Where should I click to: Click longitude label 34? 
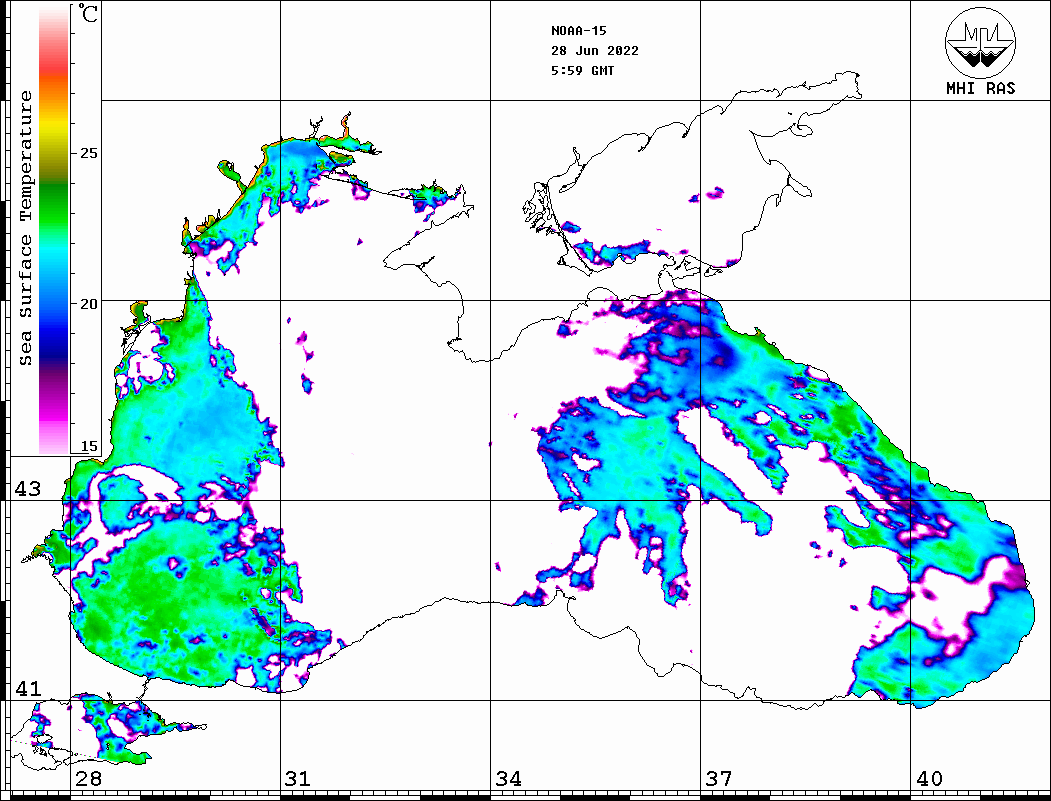[x=509, y=779]
